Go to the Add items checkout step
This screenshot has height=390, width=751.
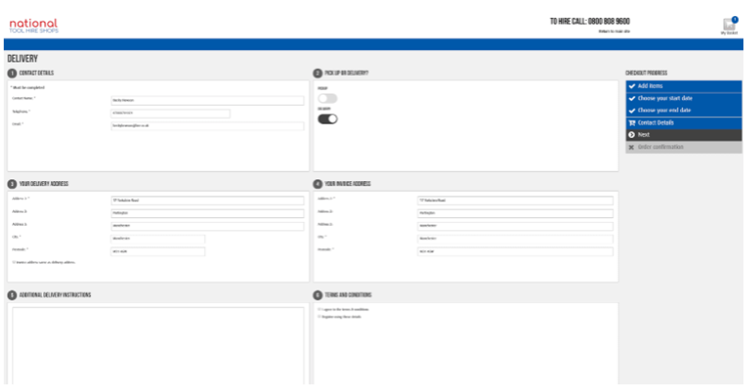684,86
